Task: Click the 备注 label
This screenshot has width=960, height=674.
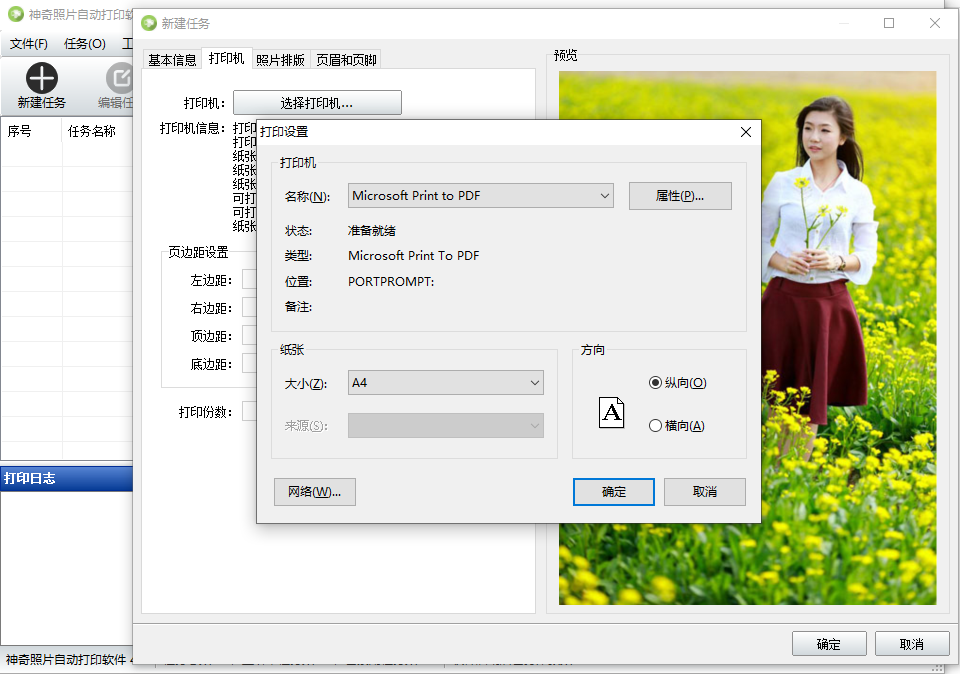Action: pos(298,307)
